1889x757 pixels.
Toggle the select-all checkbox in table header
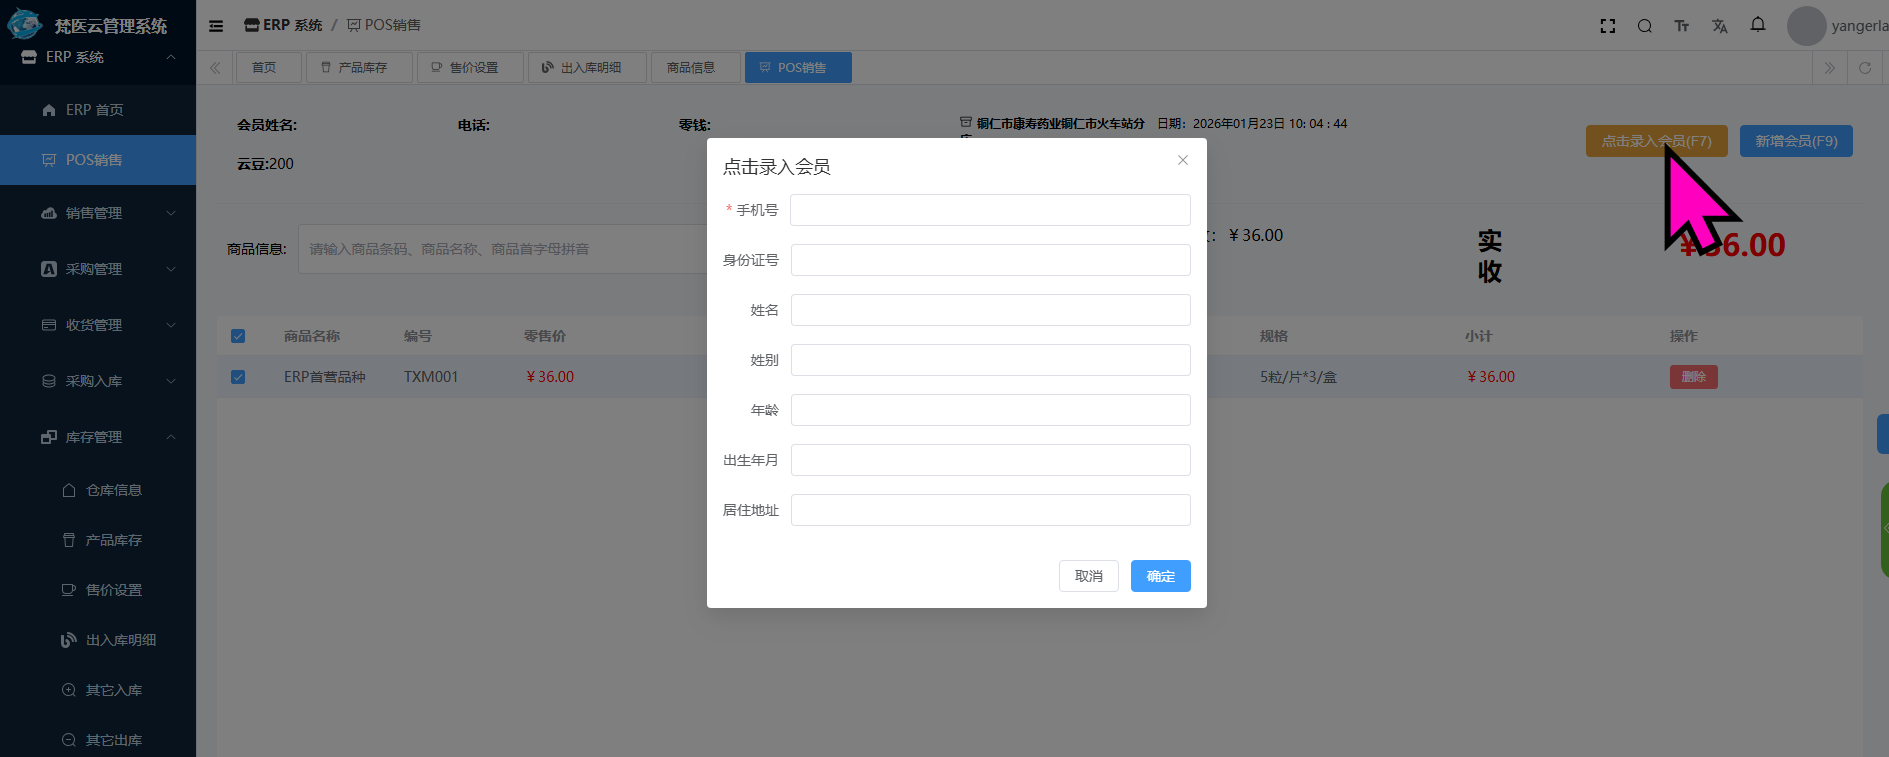click(238, 336)
